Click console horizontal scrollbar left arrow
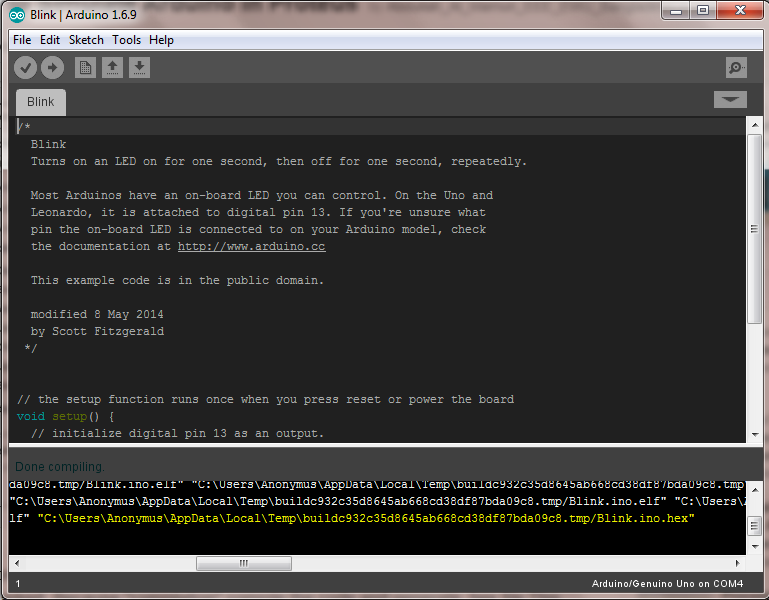 pyautogui.click(x=17, y=563)
